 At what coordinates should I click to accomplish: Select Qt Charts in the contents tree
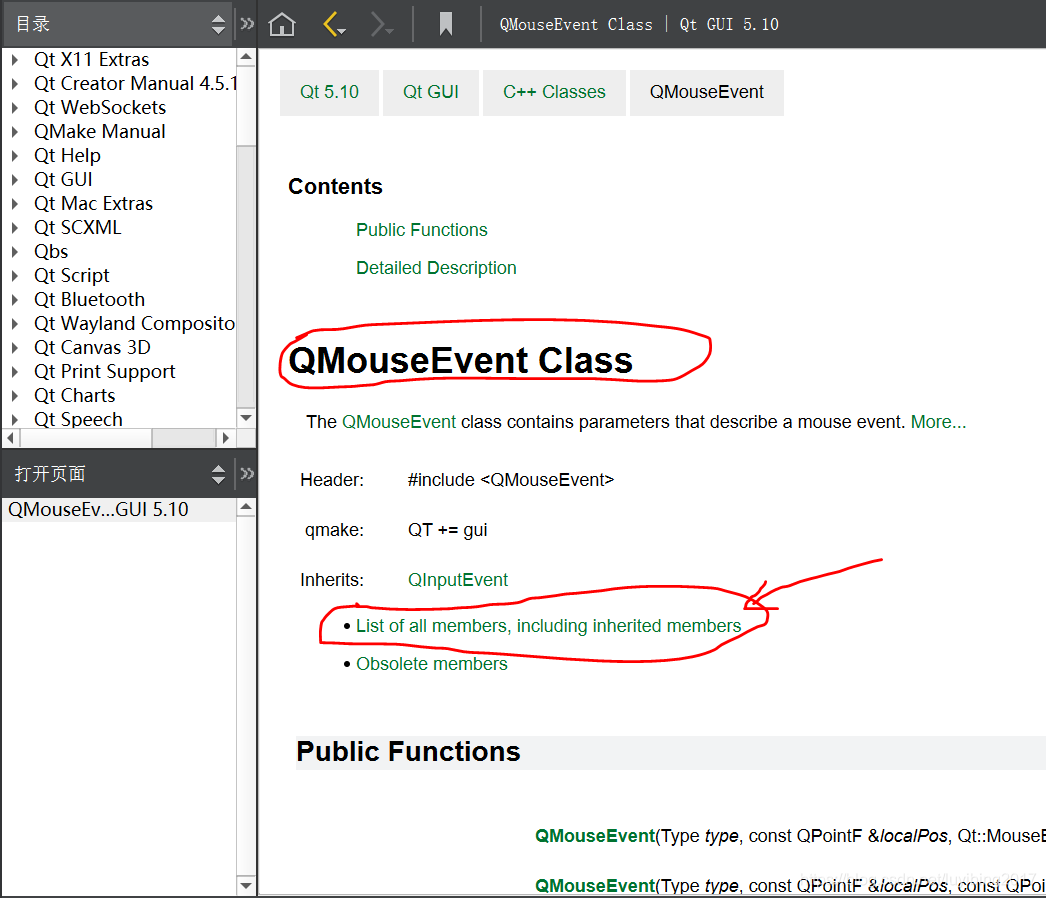coord(75,396)
